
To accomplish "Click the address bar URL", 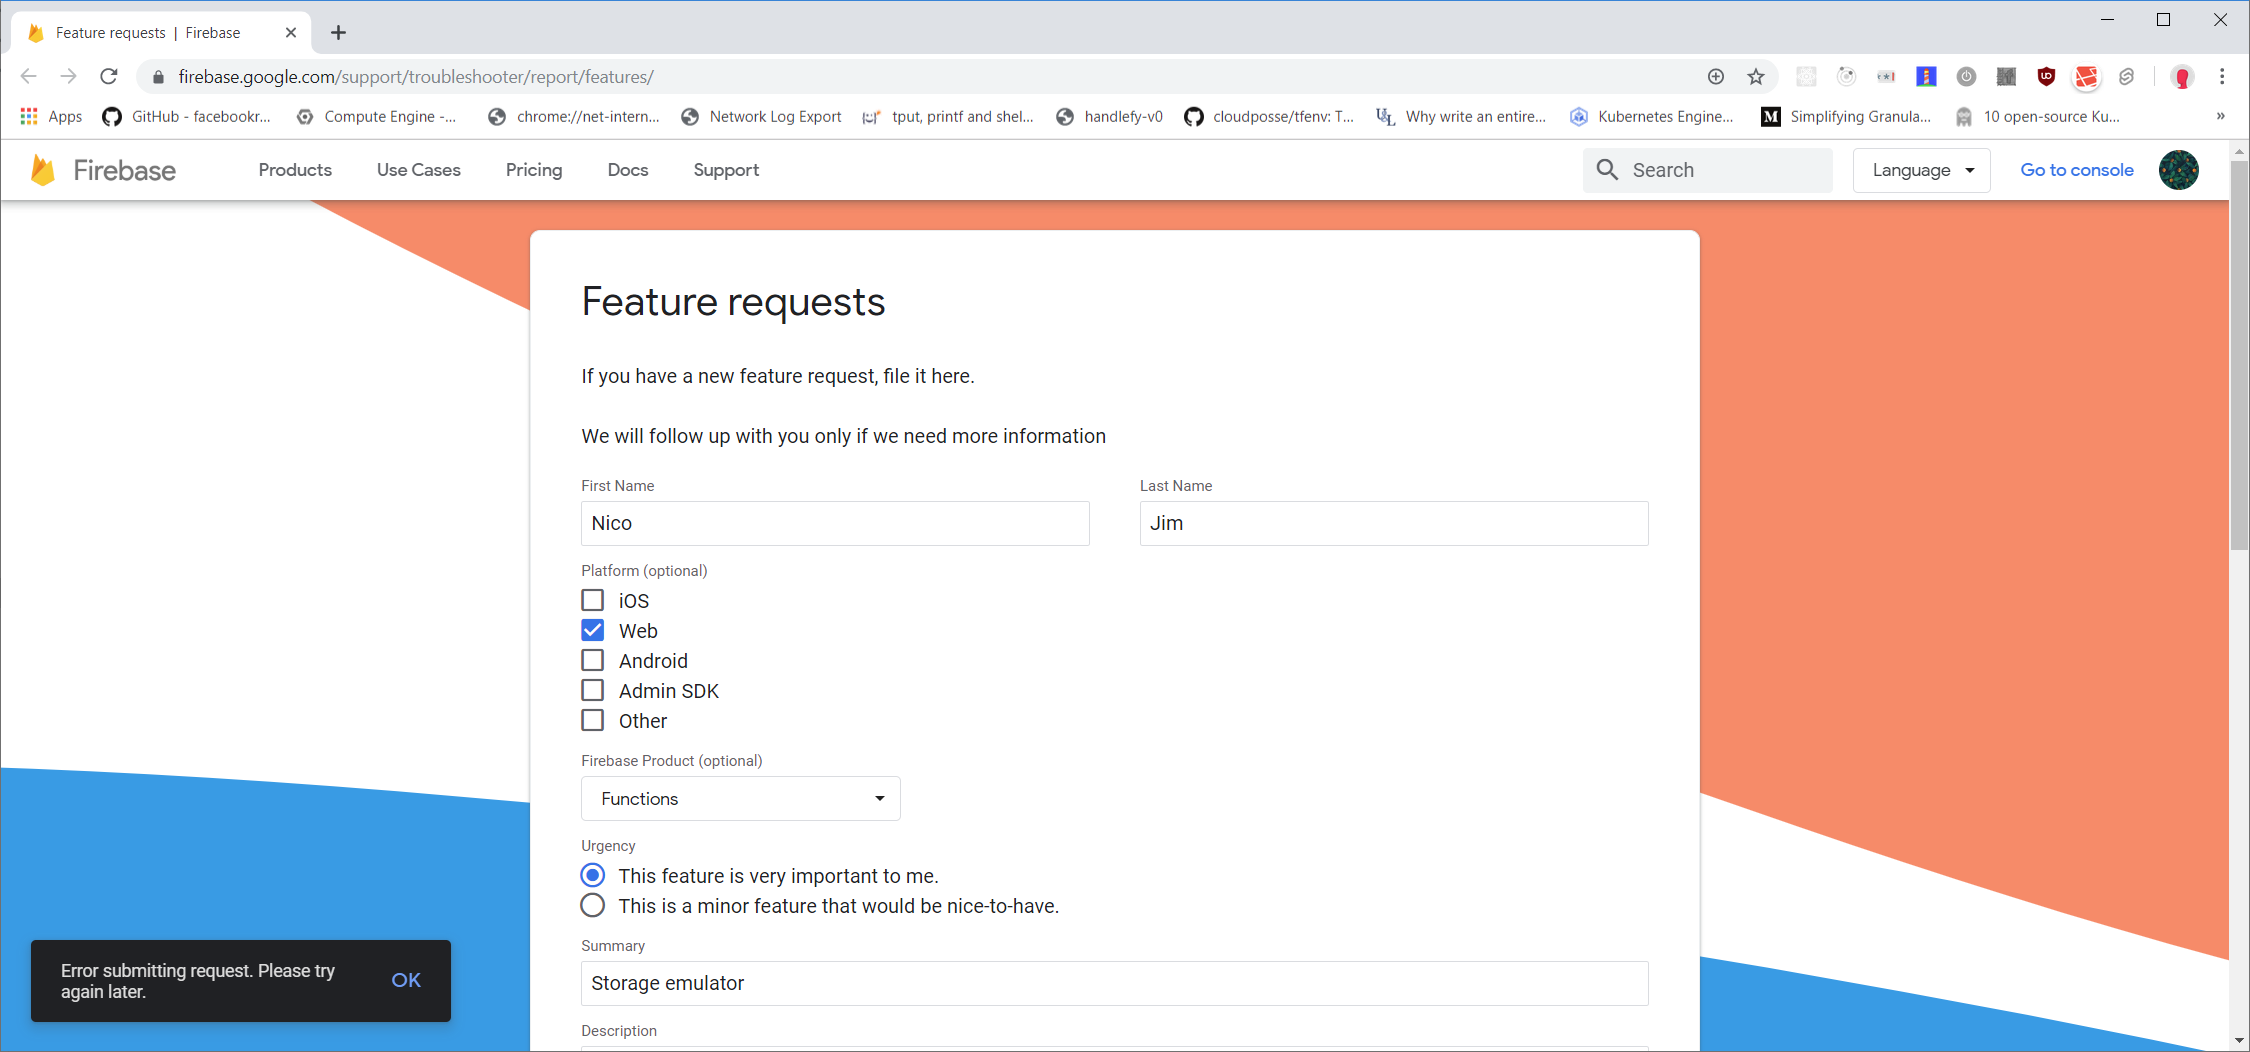I will pos(416,77).
